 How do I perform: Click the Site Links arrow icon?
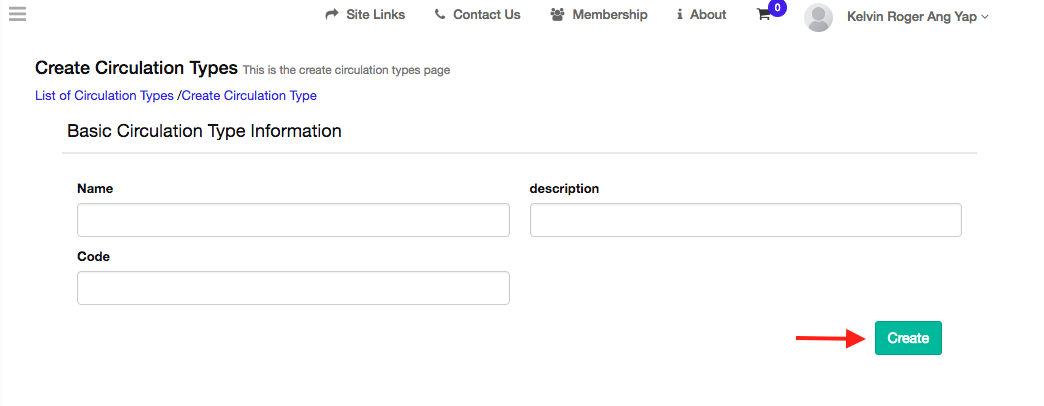(x=332, y=14)
